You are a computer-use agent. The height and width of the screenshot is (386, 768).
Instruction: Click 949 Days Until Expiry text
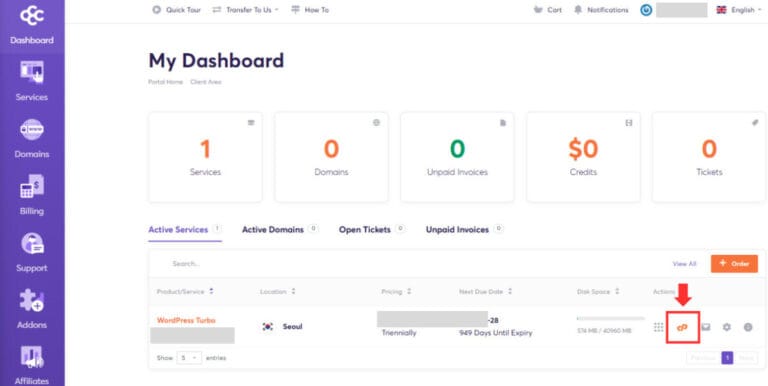[496, 333]
